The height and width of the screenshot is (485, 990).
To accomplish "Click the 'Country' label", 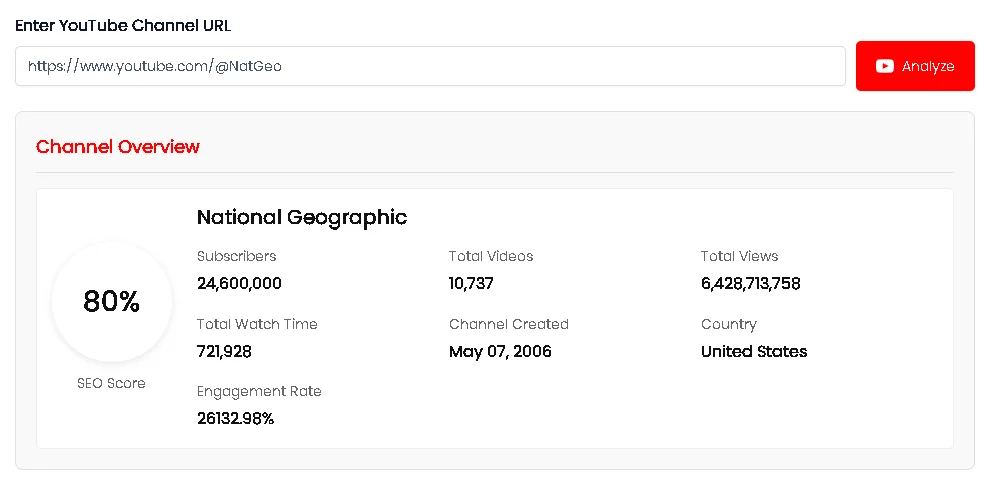I will [x=729, y=325].
